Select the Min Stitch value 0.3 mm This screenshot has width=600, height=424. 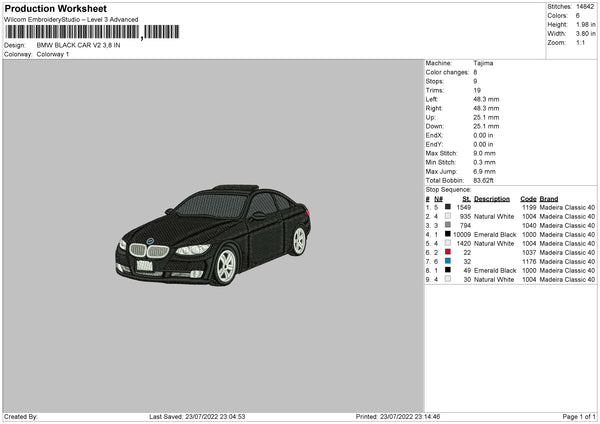[x=484, y=162]
